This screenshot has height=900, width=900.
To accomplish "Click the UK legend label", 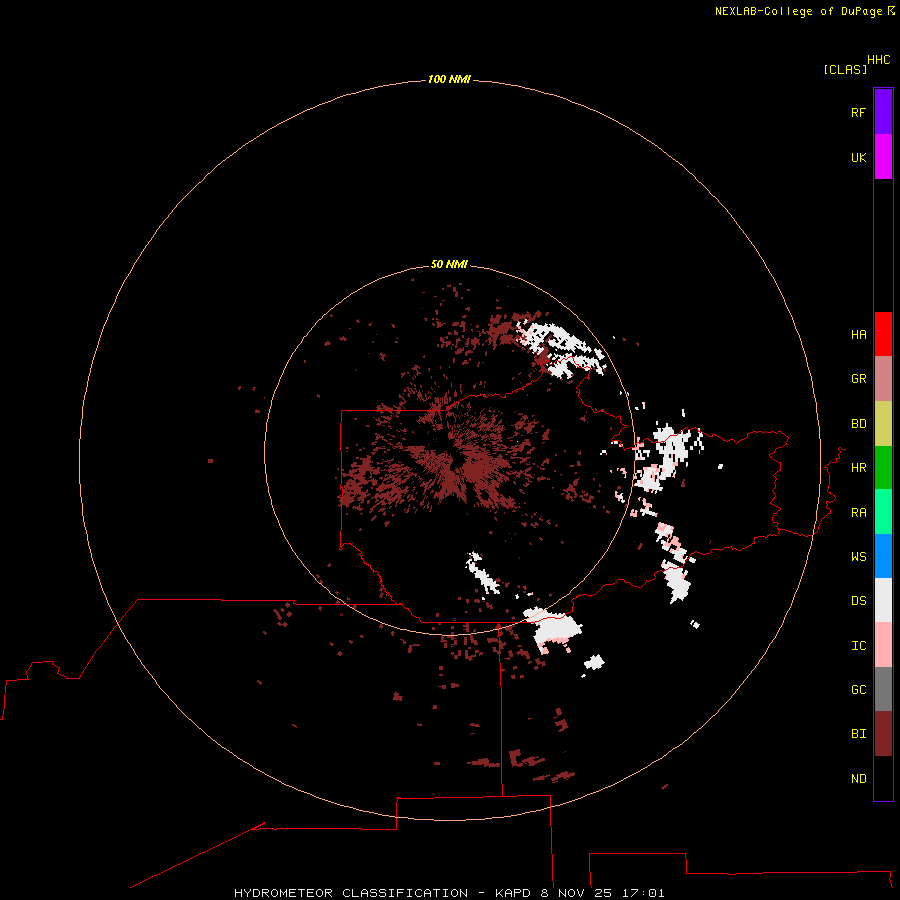I will pyautogui.click(x=859, y=157).
